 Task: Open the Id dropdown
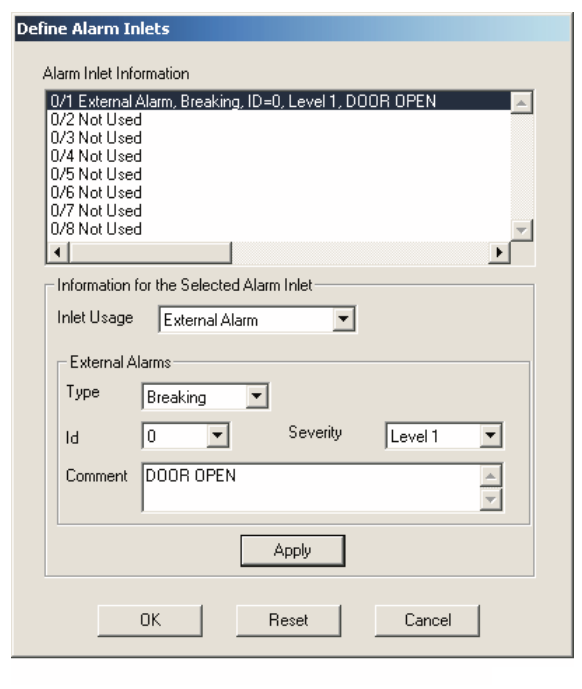(217, 435)
